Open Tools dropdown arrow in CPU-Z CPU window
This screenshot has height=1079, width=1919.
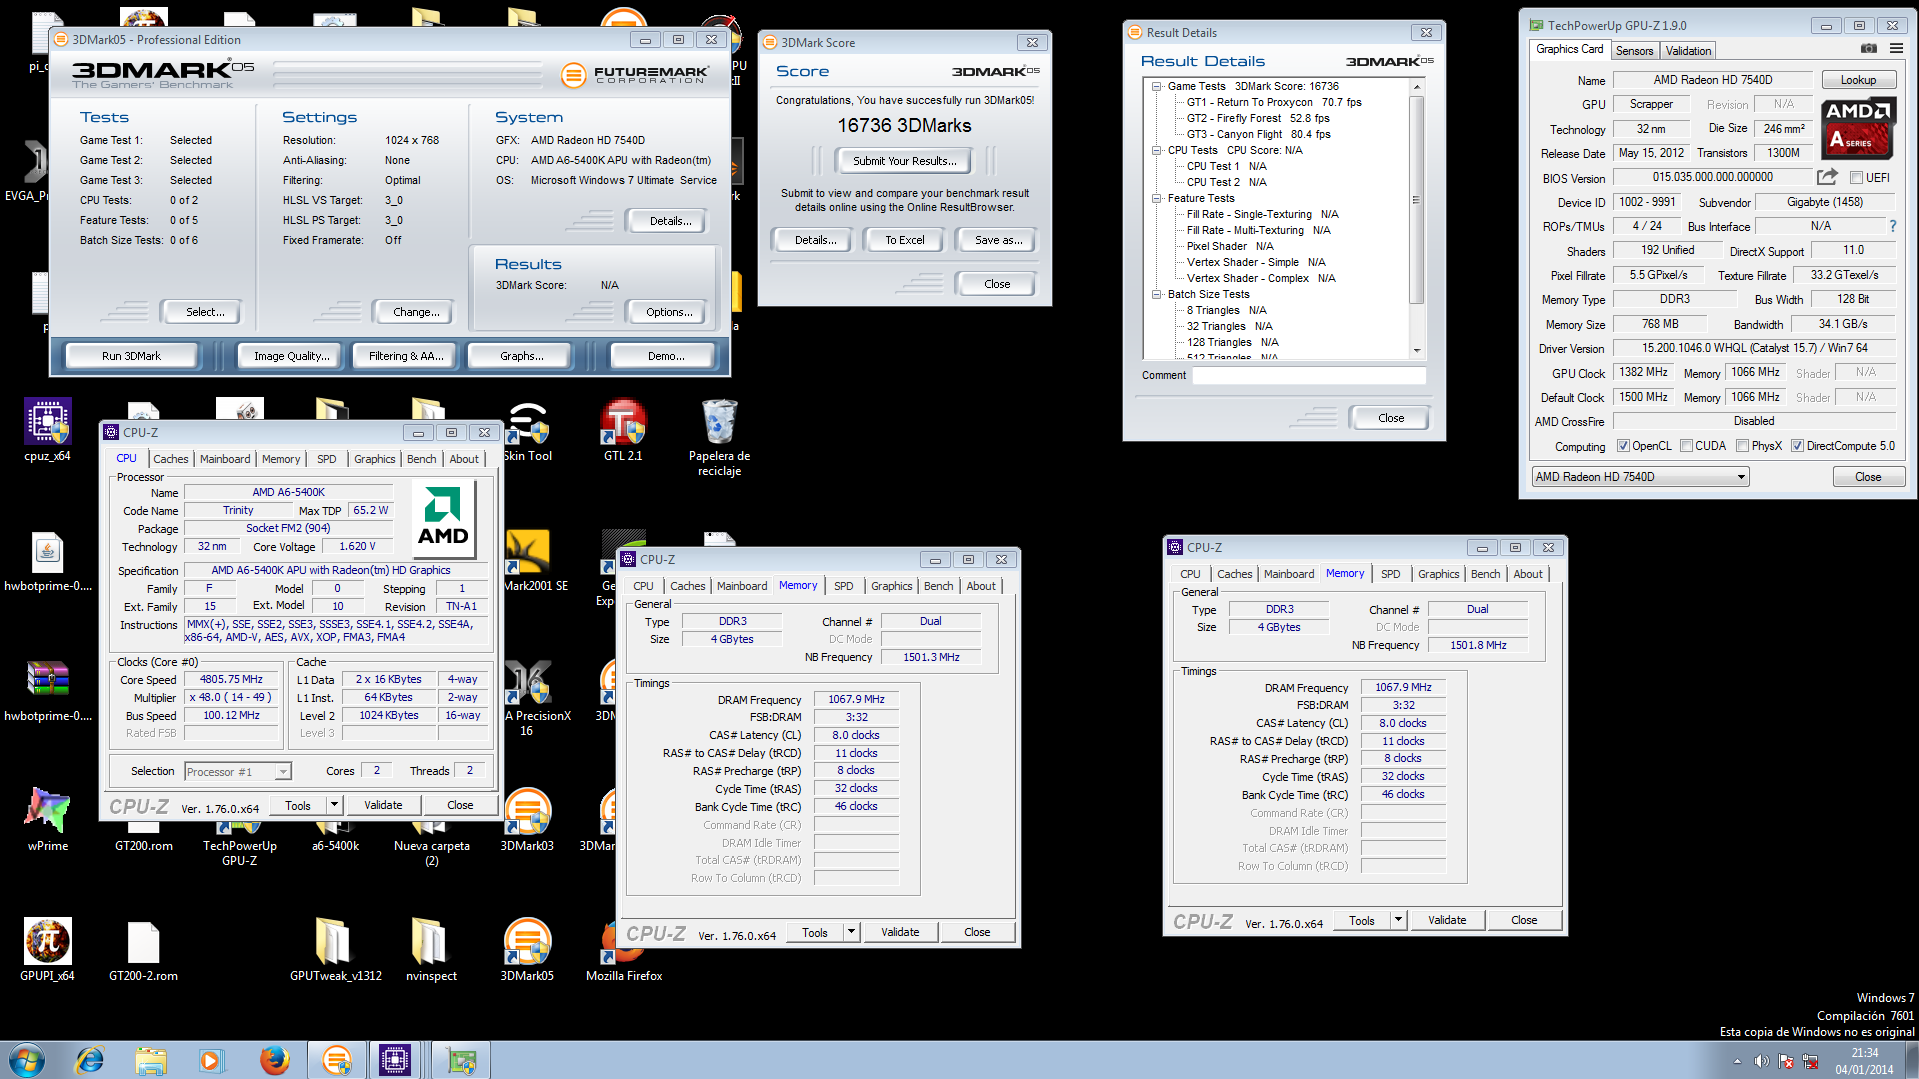coord(334,805)
